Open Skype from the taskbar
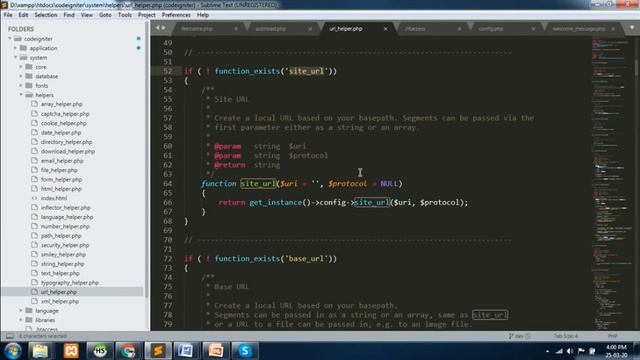The height and width of the screenshot is (360, 640). click(245, 351)
